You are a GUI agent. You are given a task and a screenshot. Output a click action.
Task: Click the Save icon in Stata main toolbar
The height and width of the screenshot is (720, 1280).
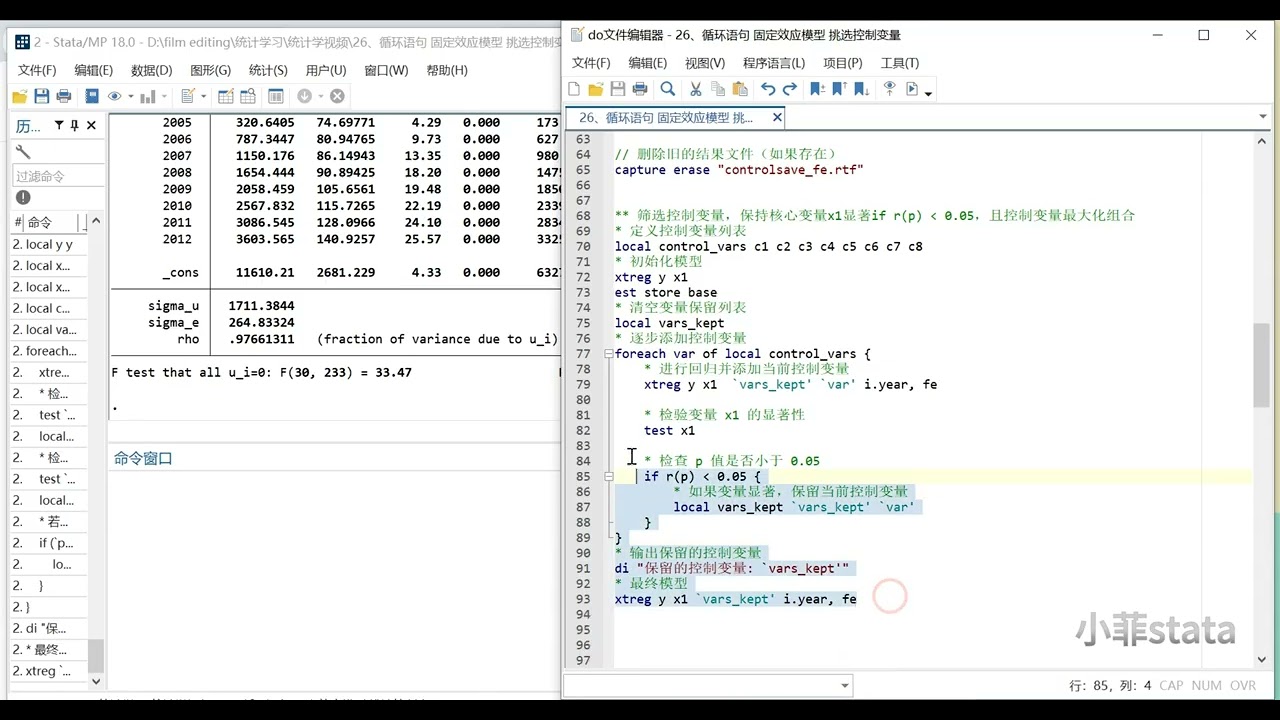tap(41, 96)
